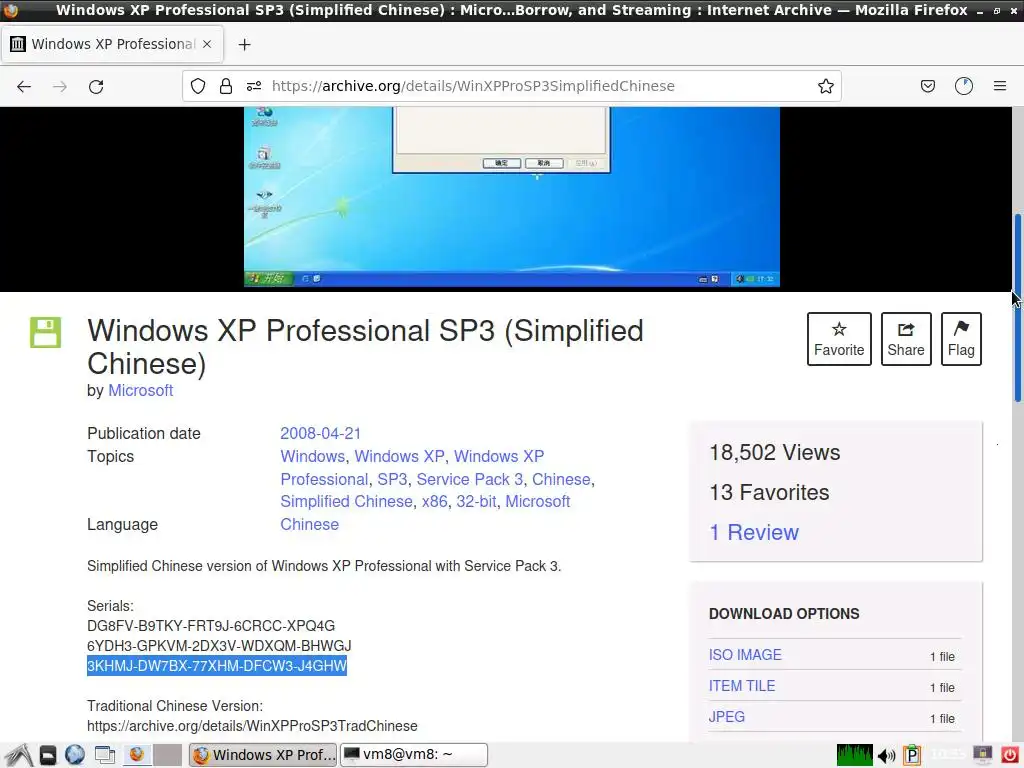Screen dimensions: 1024x768
Task: Open the screen lock monitor tray icon
Action: pyautogui.click(x=982, y=755)
